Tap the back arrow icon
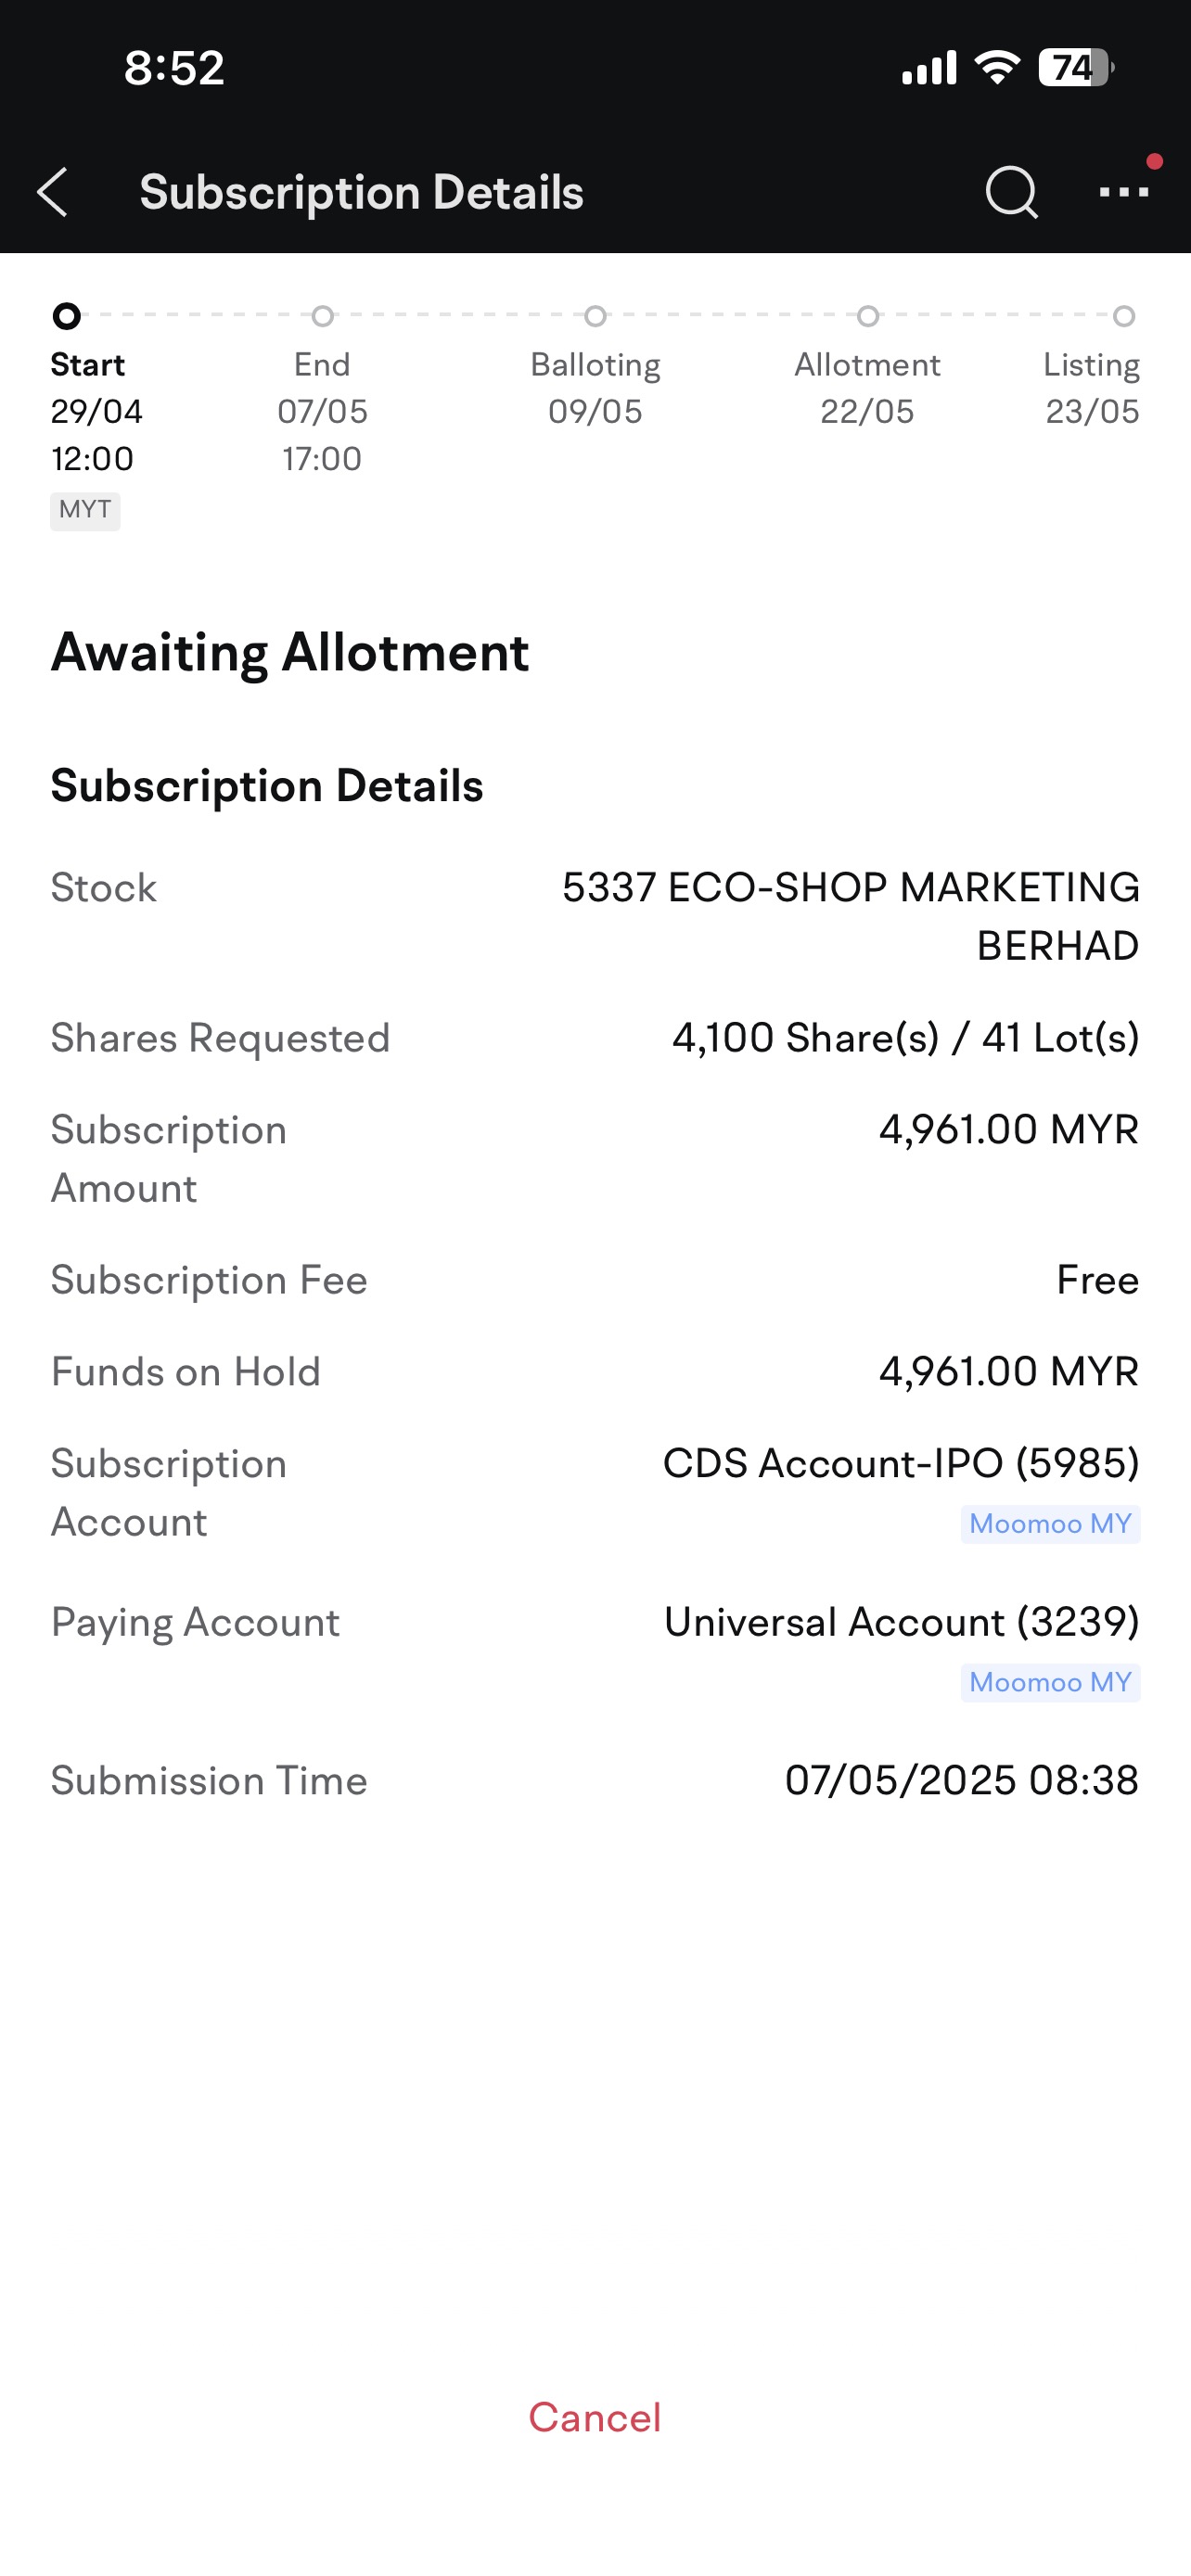 tap(52, 192)
